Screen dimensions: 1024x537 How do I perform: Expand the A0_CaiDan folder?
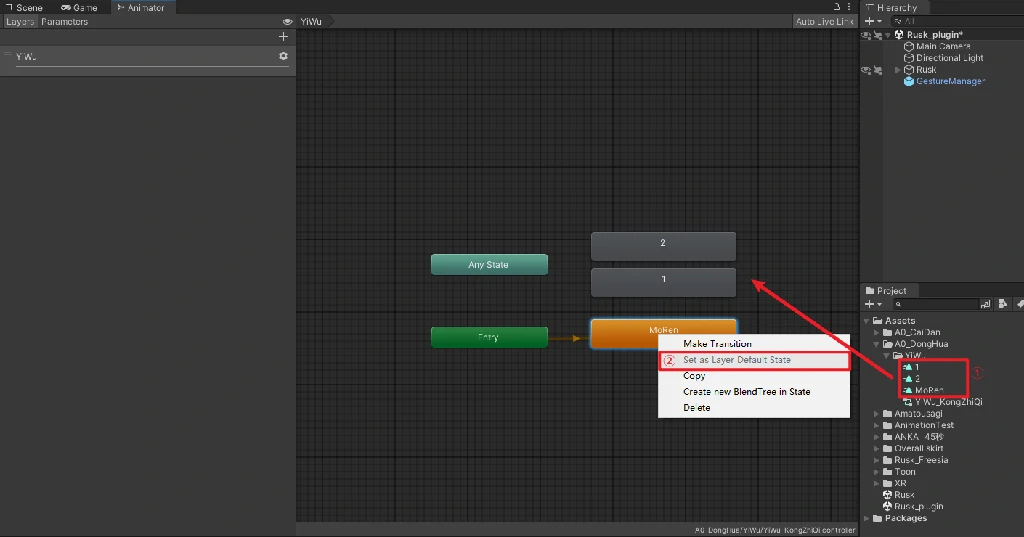(876, 332)
